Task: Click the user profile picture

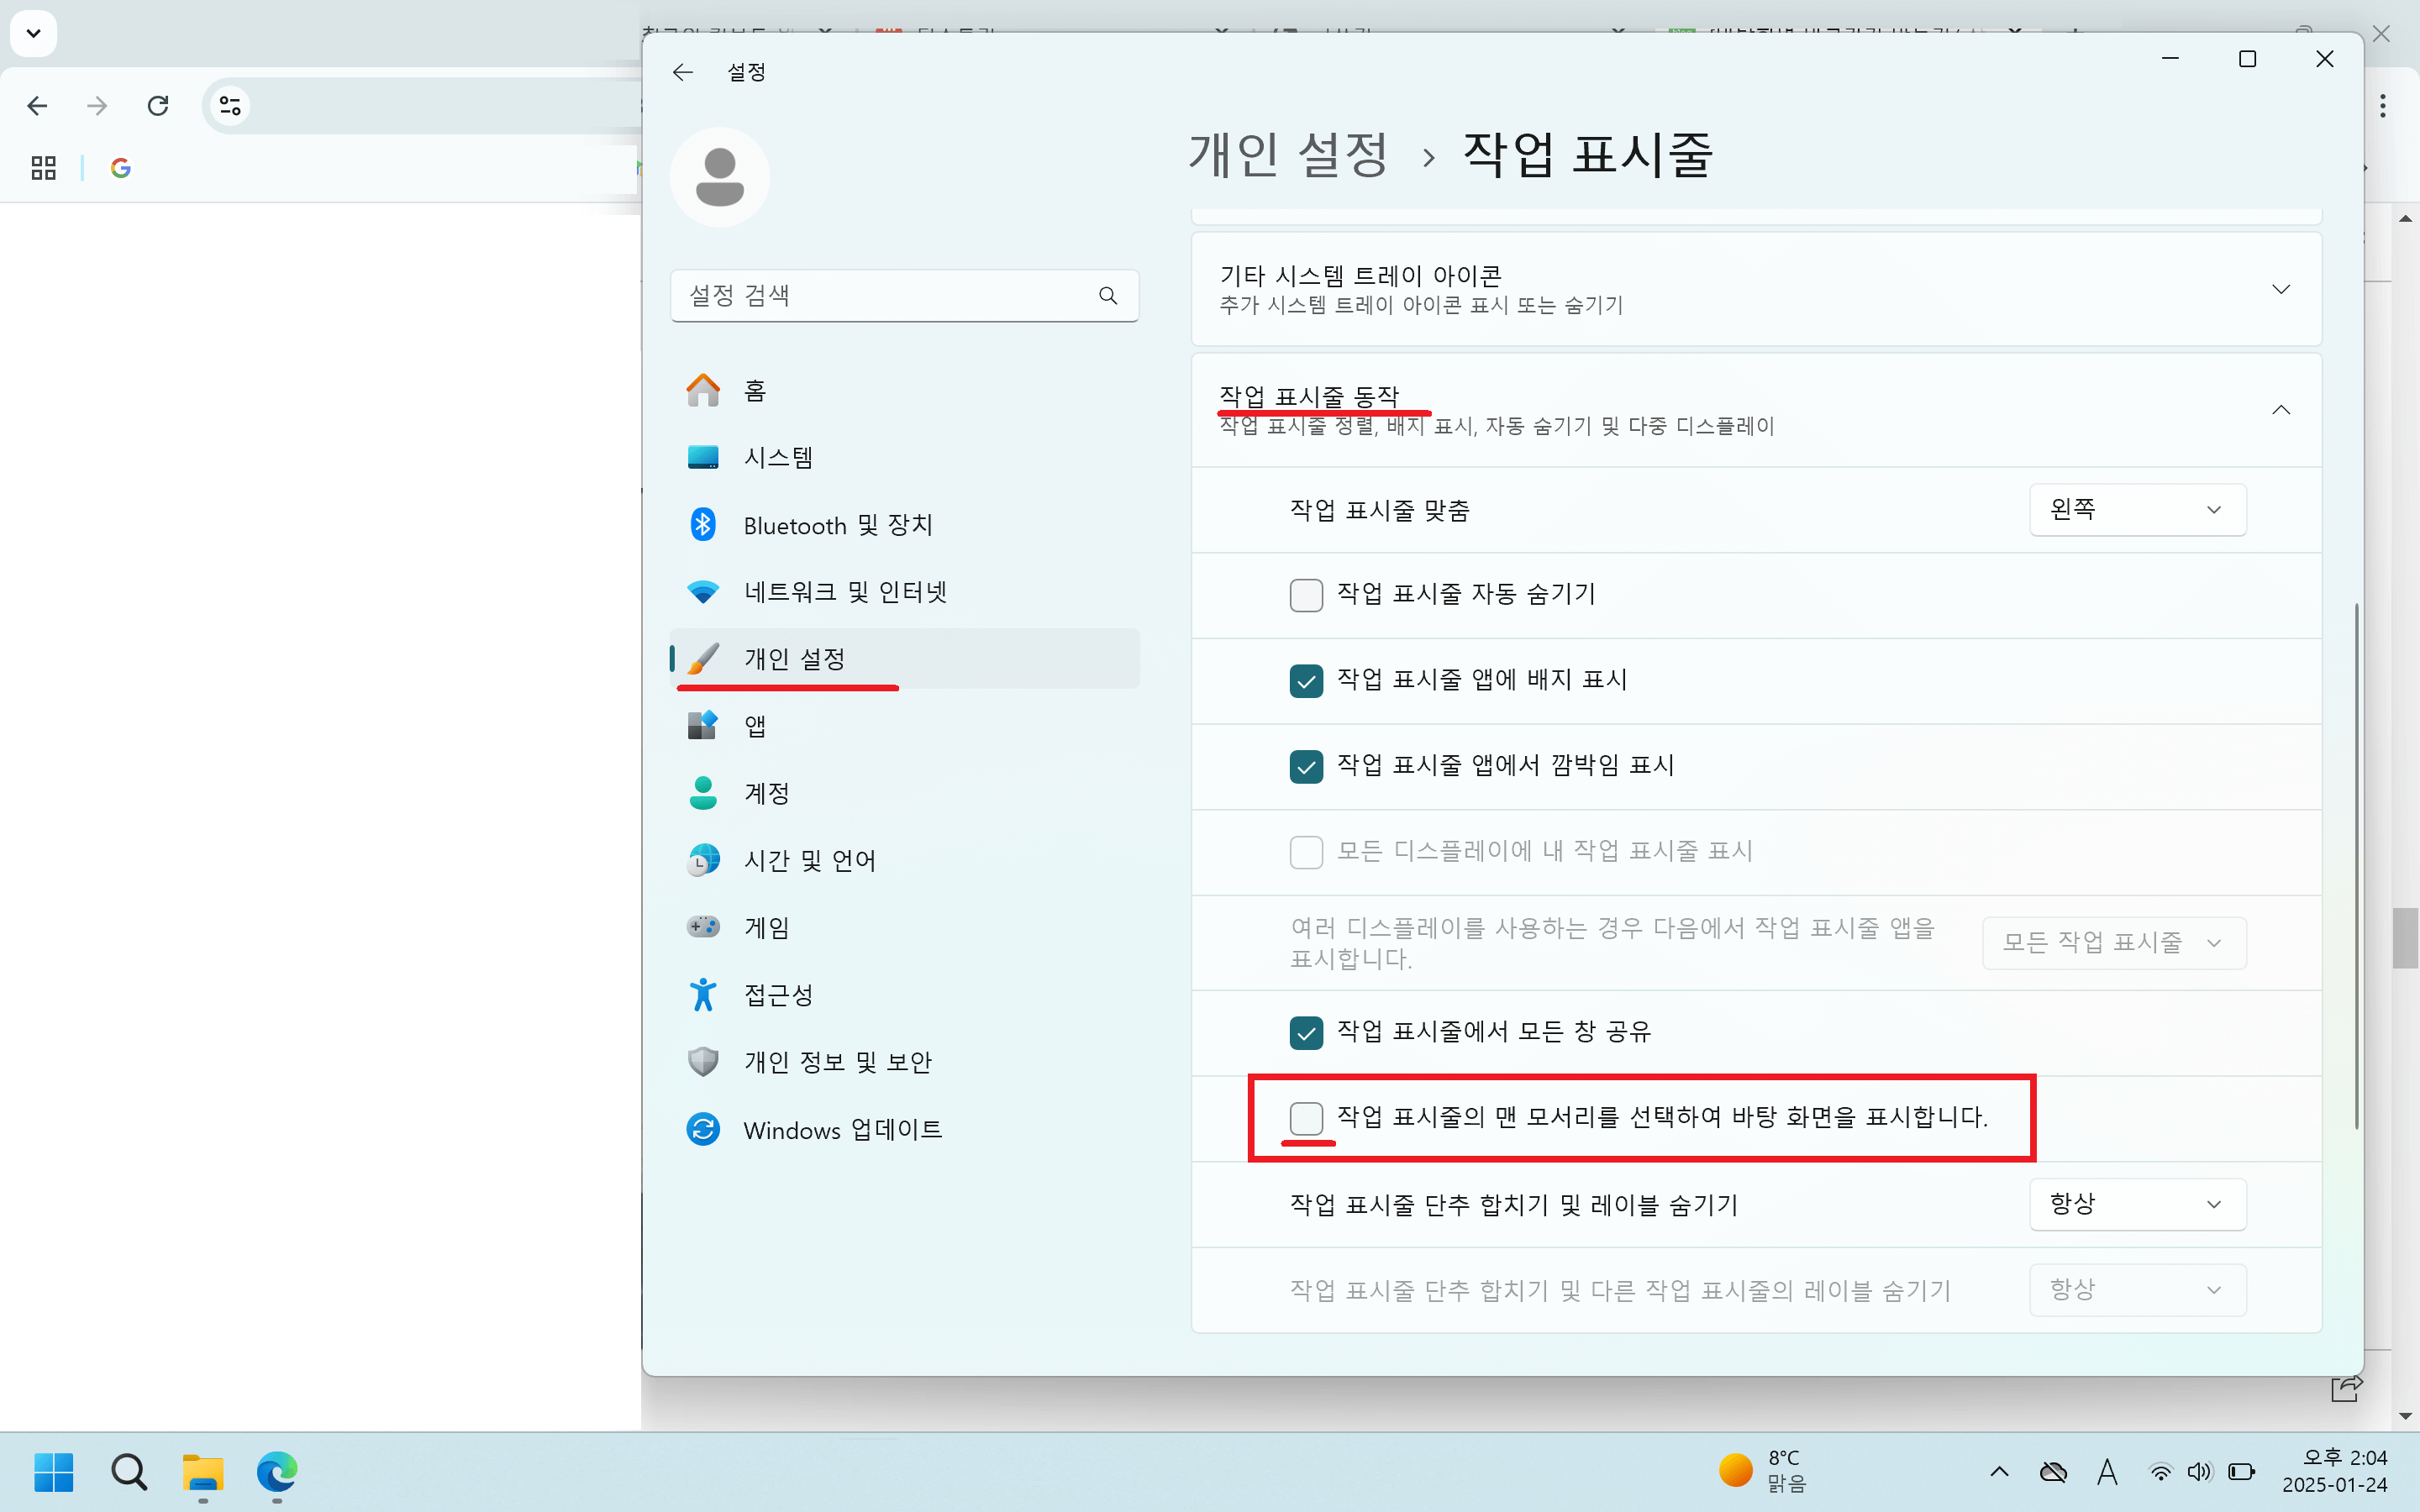Action: point(720,176)
